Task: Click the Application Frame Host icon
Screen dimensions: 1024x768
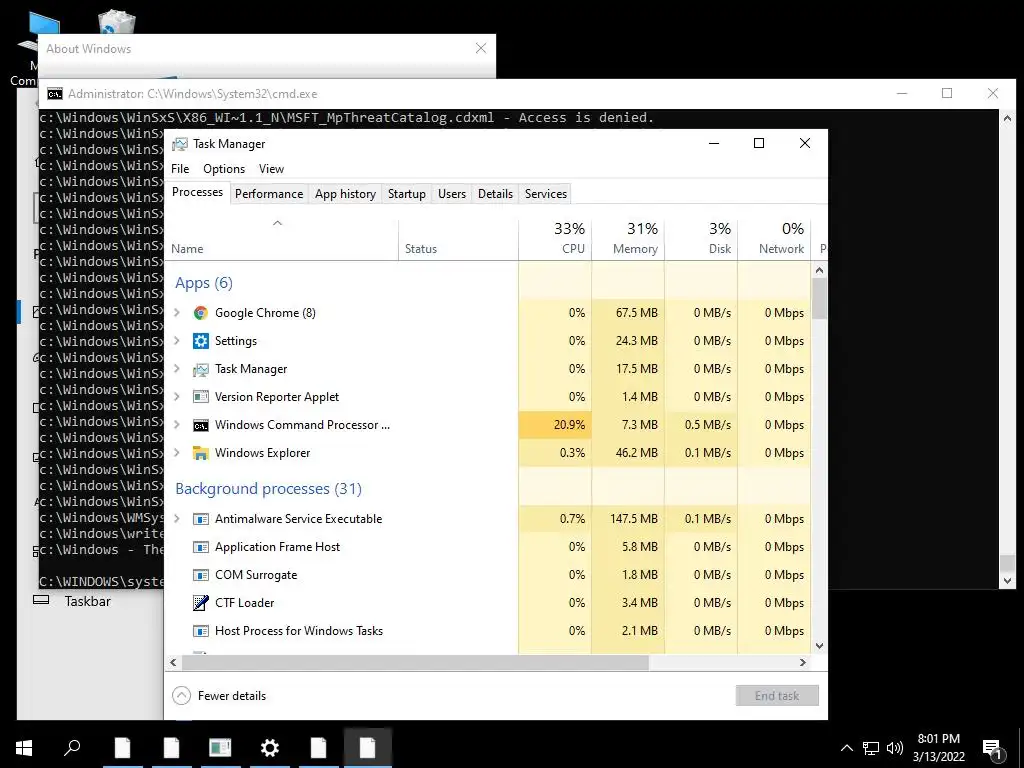Action: pos(200,547)
